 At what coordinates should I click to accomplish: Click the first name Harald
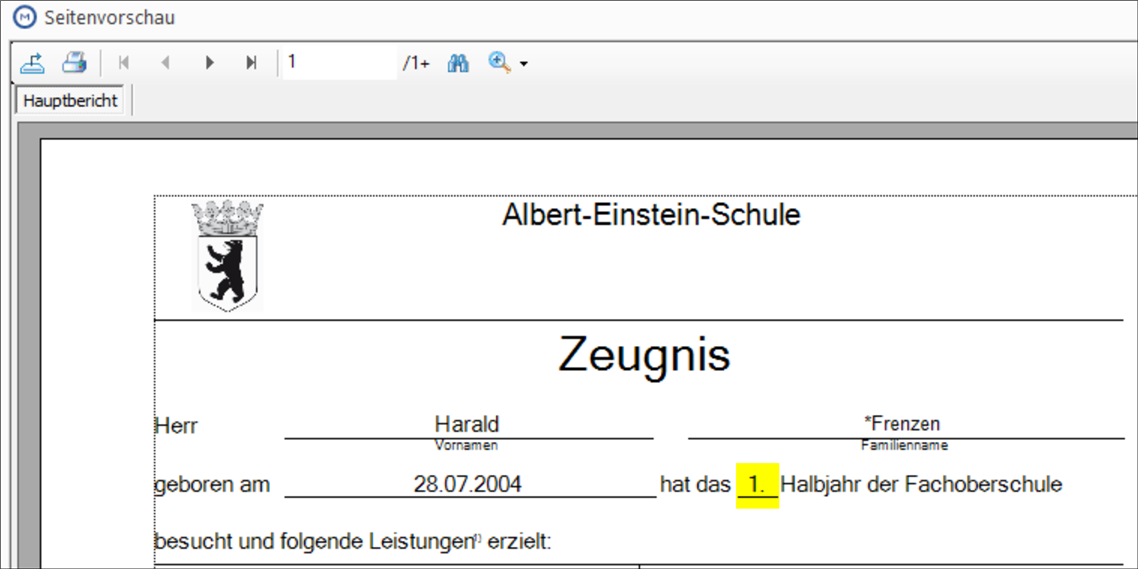click(467, 424)
